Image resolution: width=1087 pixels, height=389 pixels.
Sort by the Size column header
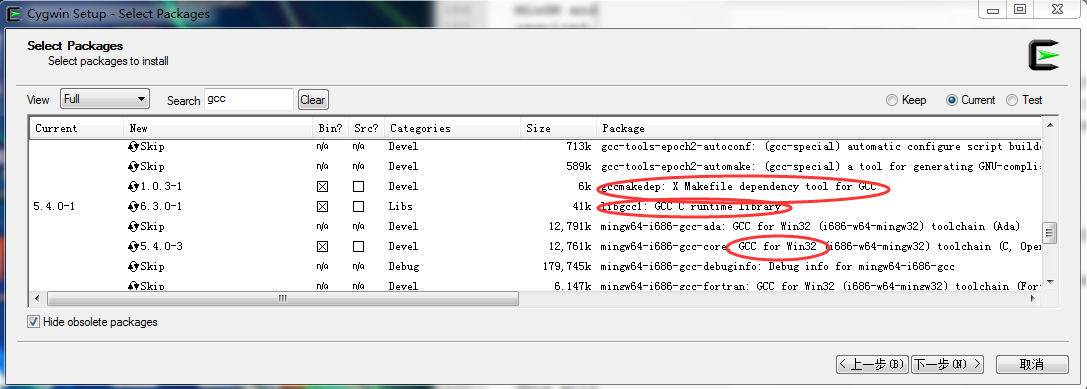click(558, 128)
